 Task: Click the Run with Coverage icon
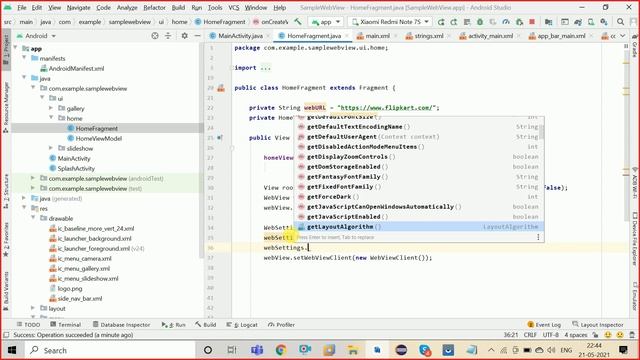tap(493, 22)
